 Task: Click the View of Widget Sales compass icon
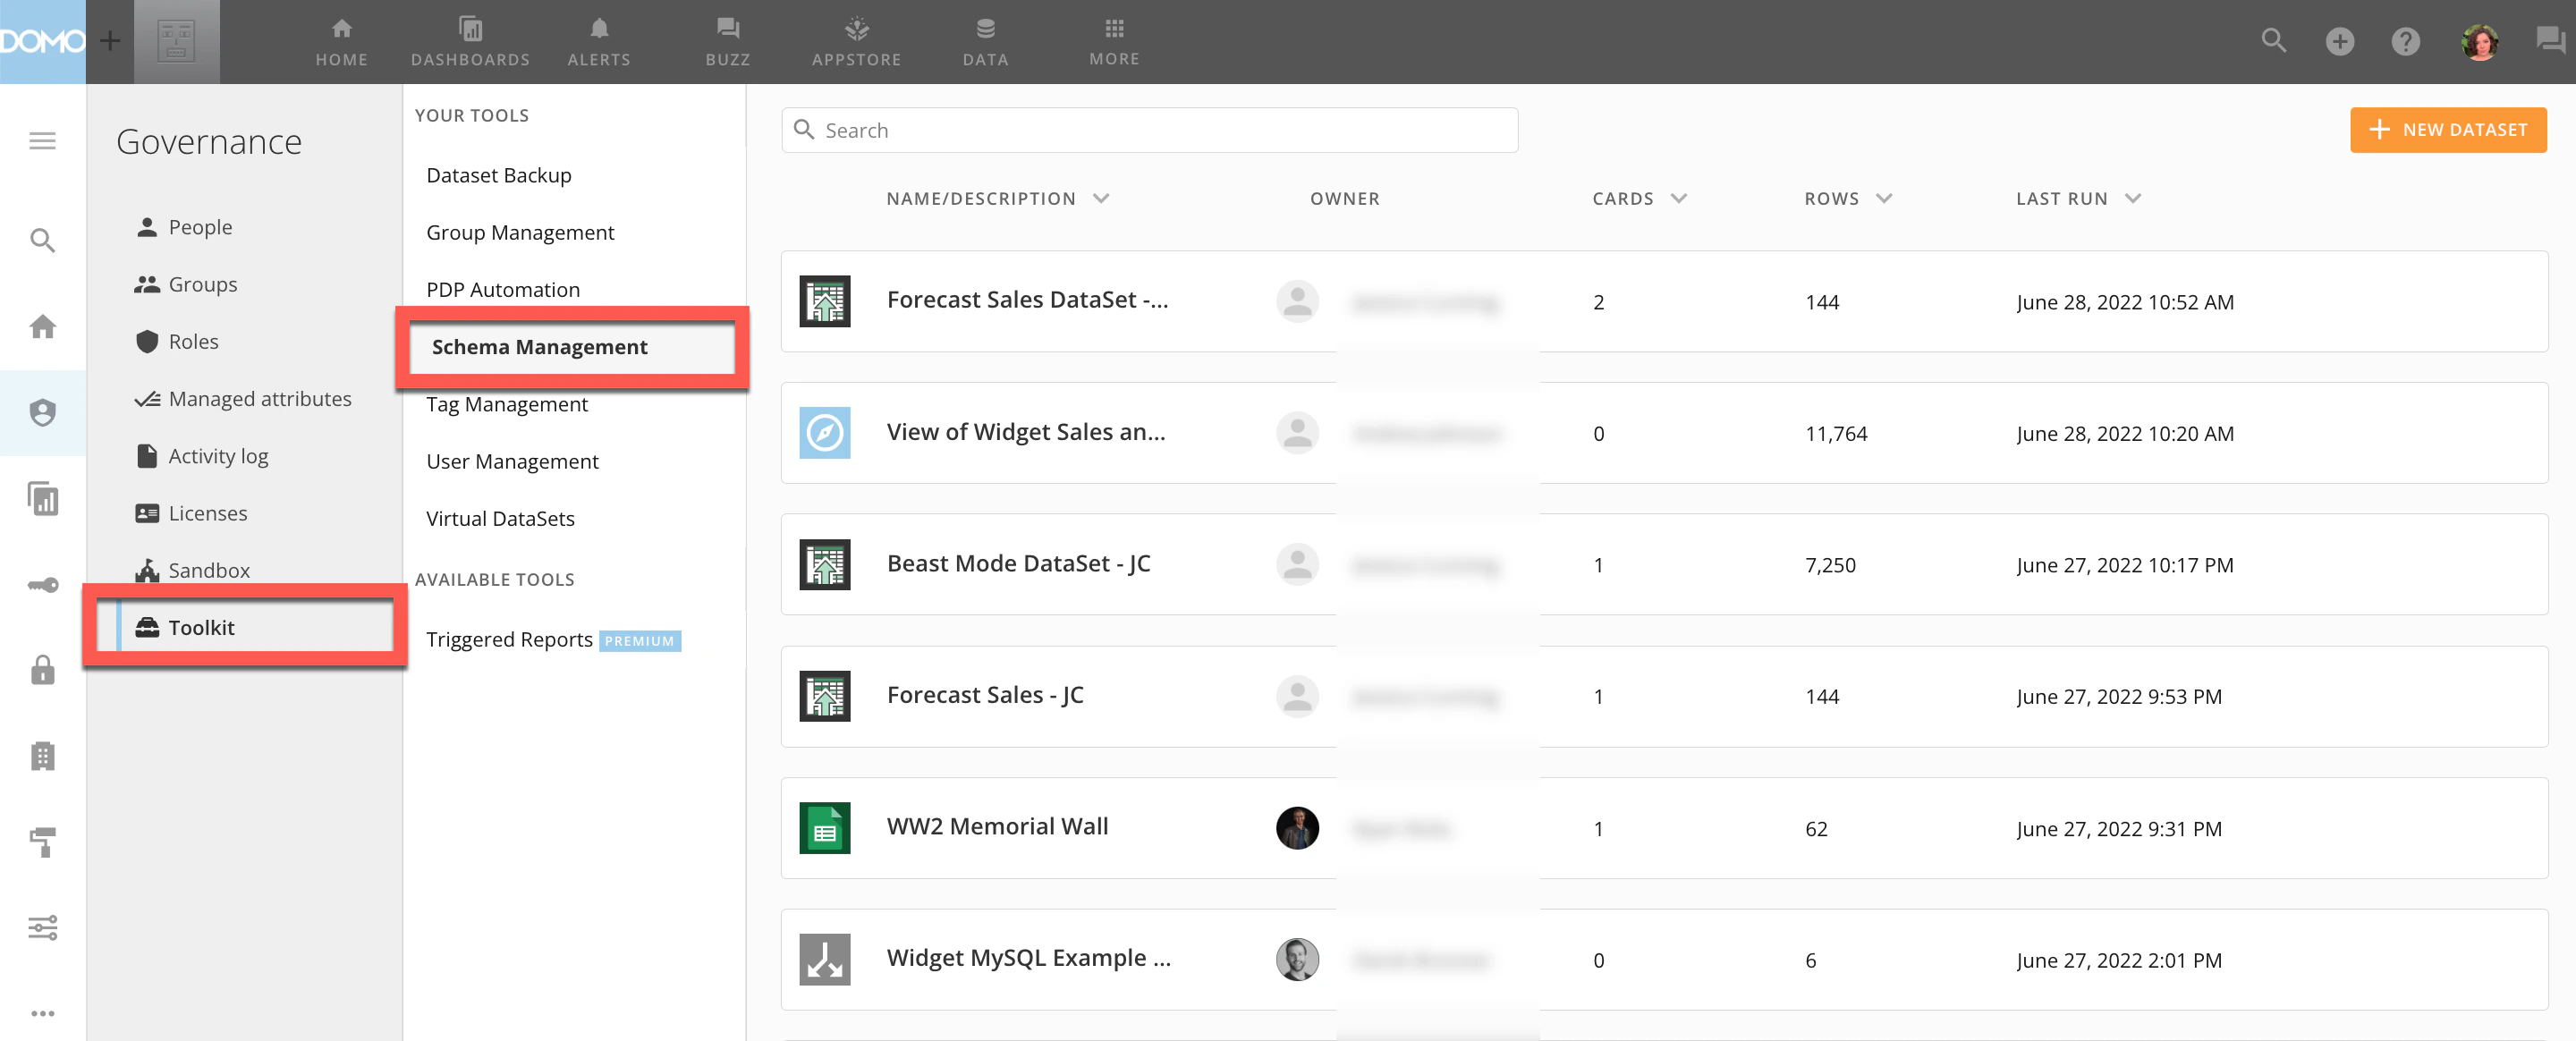(824, 433)
